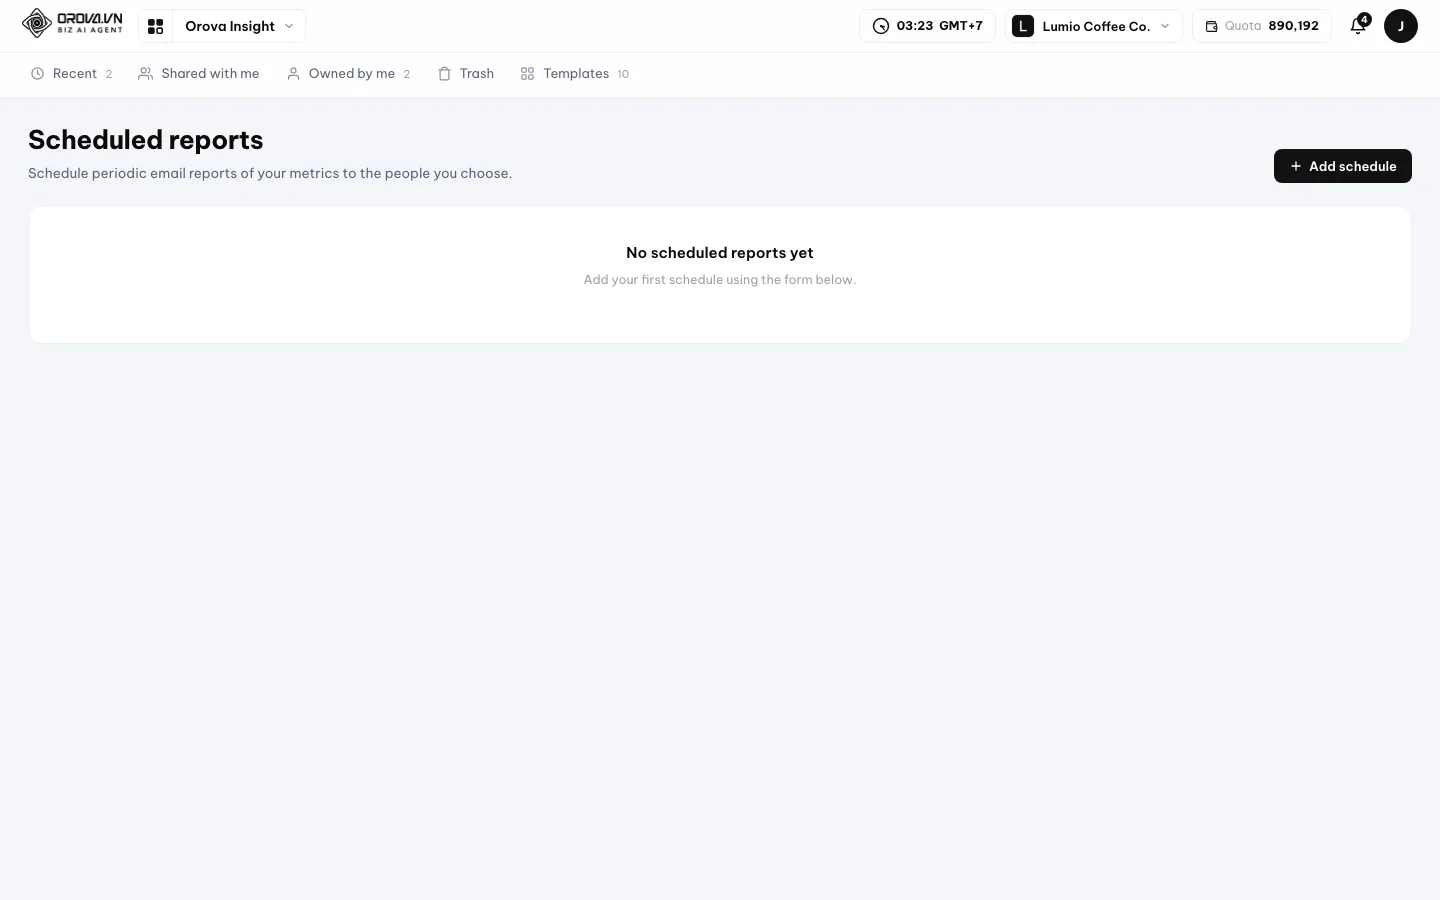This screenshot has height=900, width=1440.
Task: Click the quota value 890,192
Action: click(x=1293, y=26)
